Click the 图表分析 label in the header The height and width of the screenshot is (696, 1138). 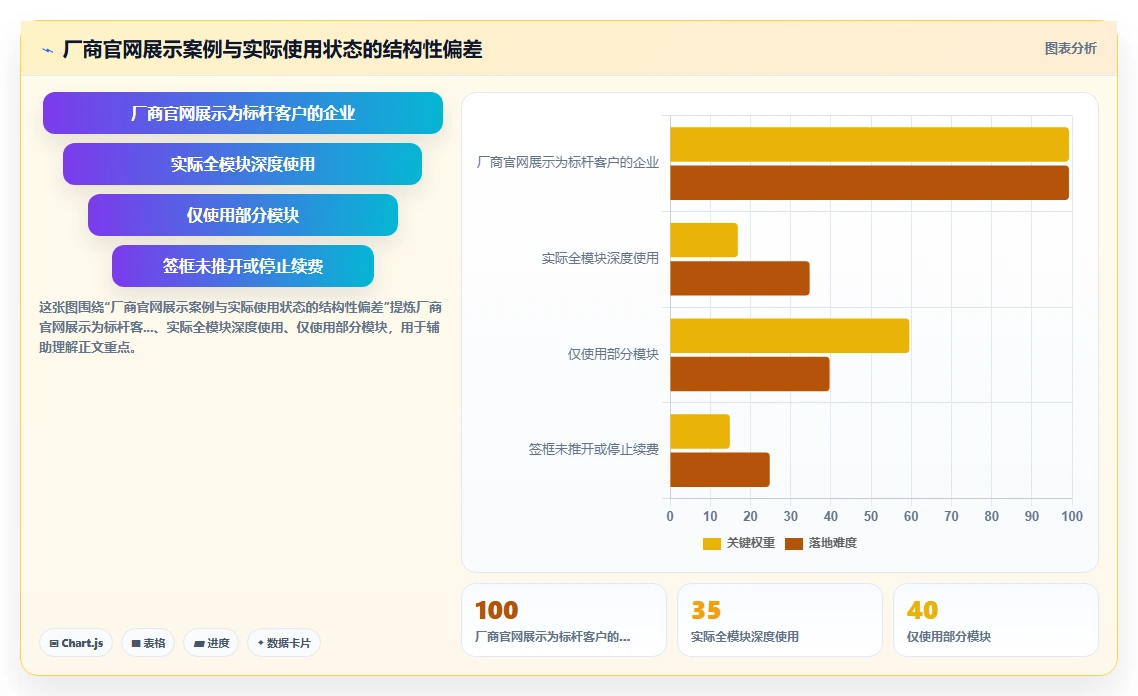tap(1071, 49)
